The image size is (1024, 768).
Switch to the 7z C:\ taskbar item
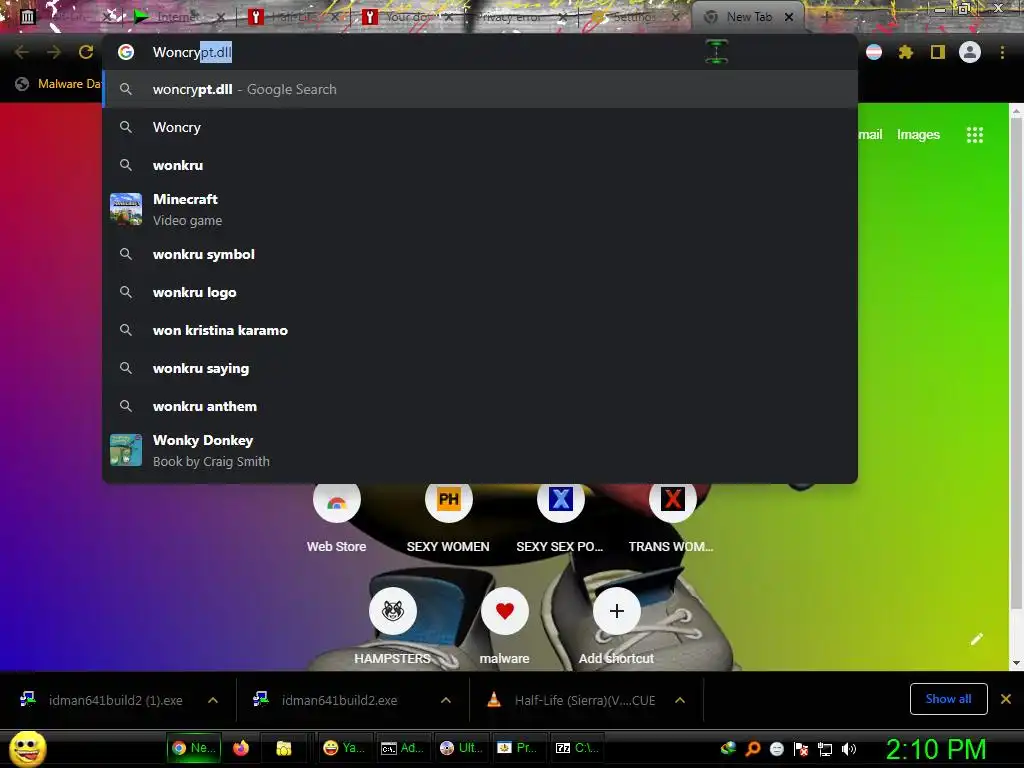[x=577, y=748]
